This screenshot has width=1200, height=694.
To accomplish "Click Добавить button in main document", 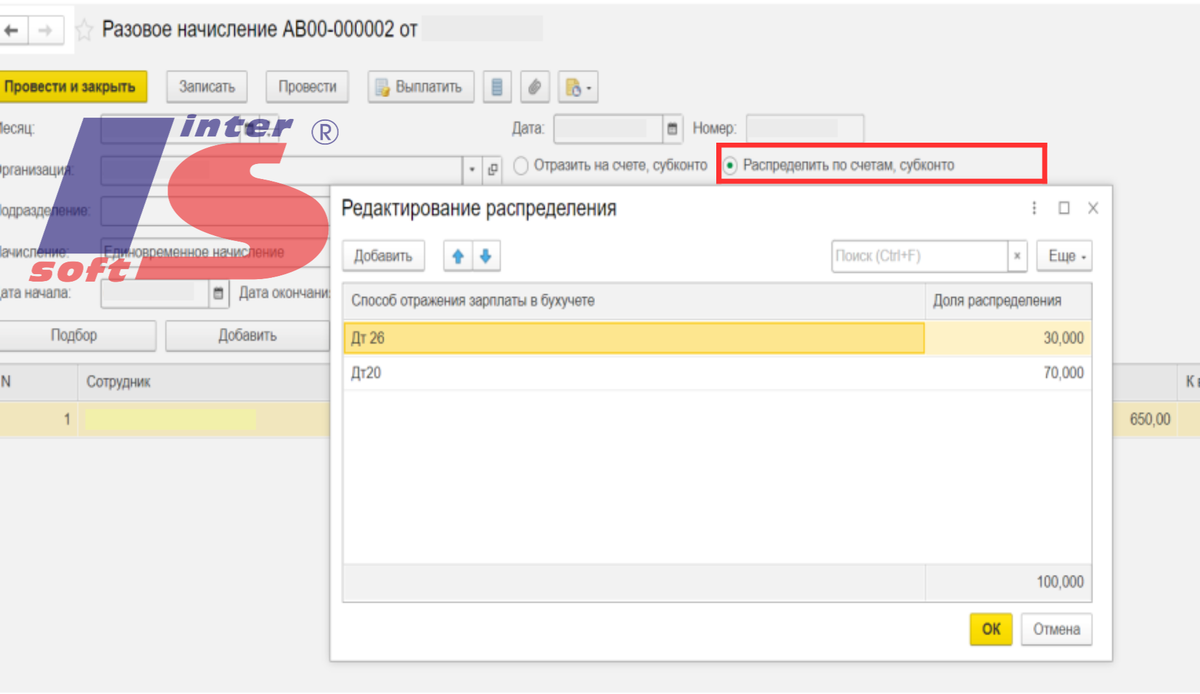I will (x=247, y=335).
